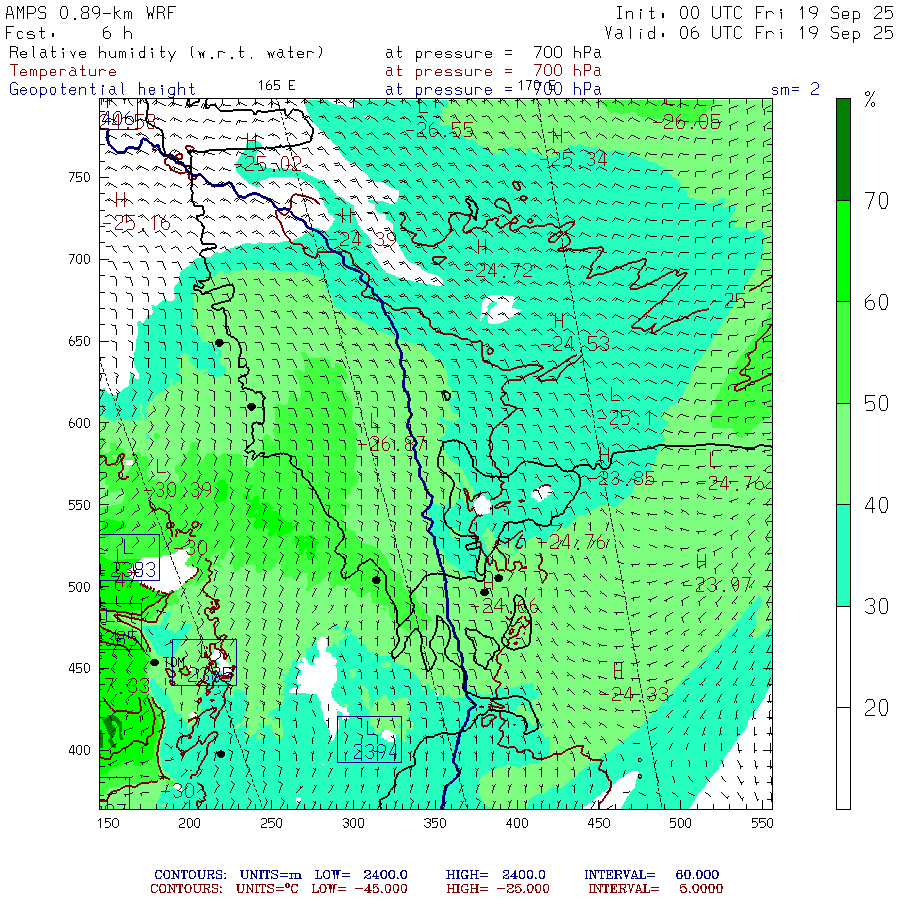Click the white 20–30 colorbar segment
This screenshot has width=900, height=900.
pos(843,657)
